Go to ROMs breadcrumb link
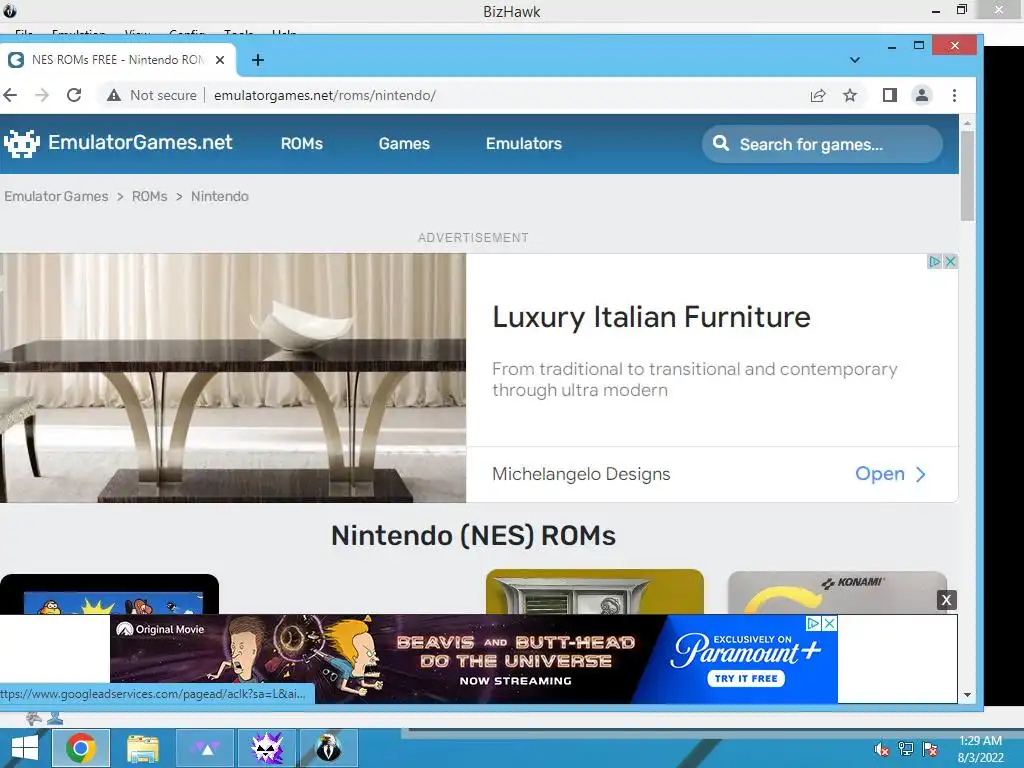Screen dimensions: 1024x768 pyautogui.click(x=150, y=197)
